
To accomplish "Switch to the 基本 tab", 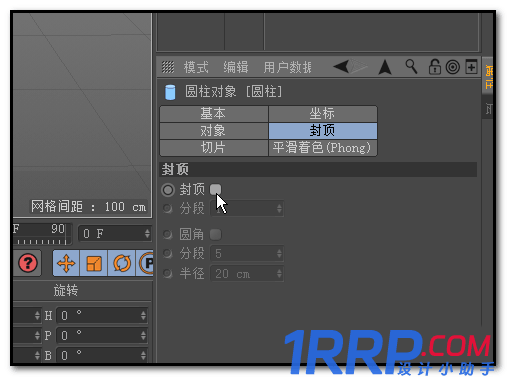I will pos(214,114).
